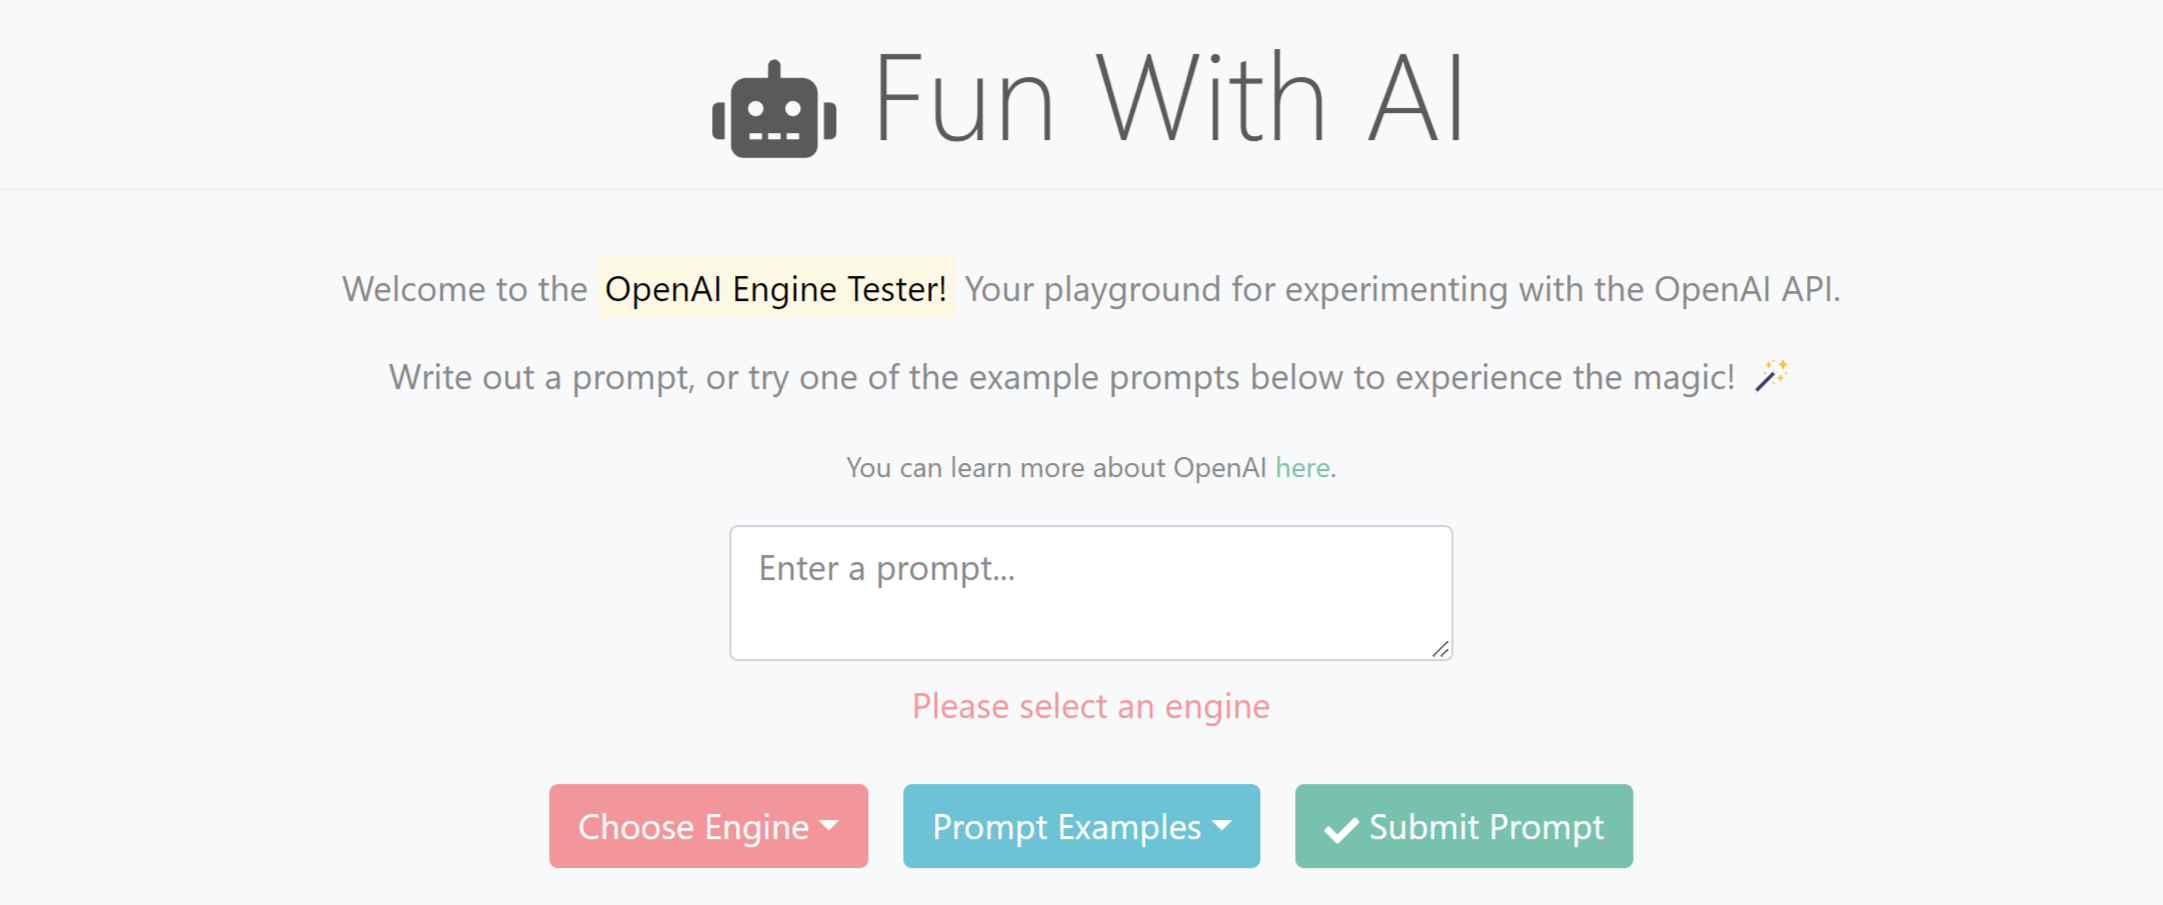
Task: Click inside the Enter a prompt field
Action: click(1090, 592)
